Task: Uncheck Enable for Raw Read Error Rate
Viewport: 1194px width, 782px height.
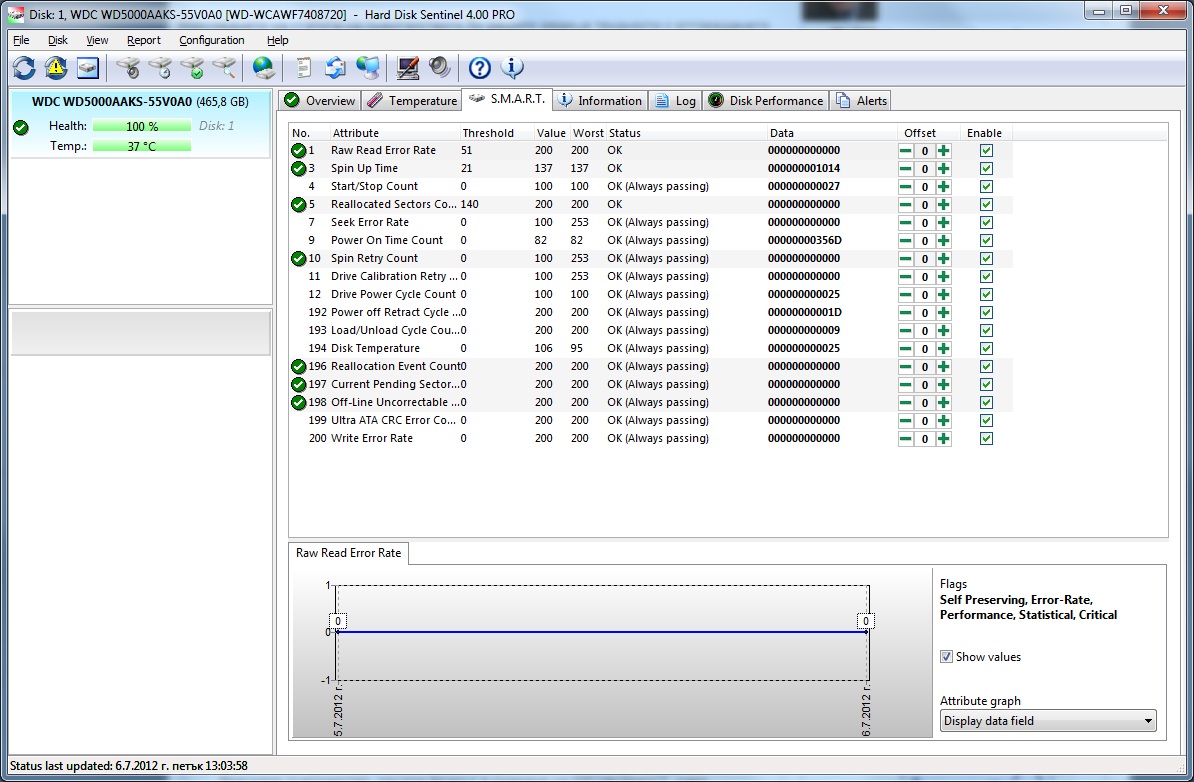Action: (986, 151)
